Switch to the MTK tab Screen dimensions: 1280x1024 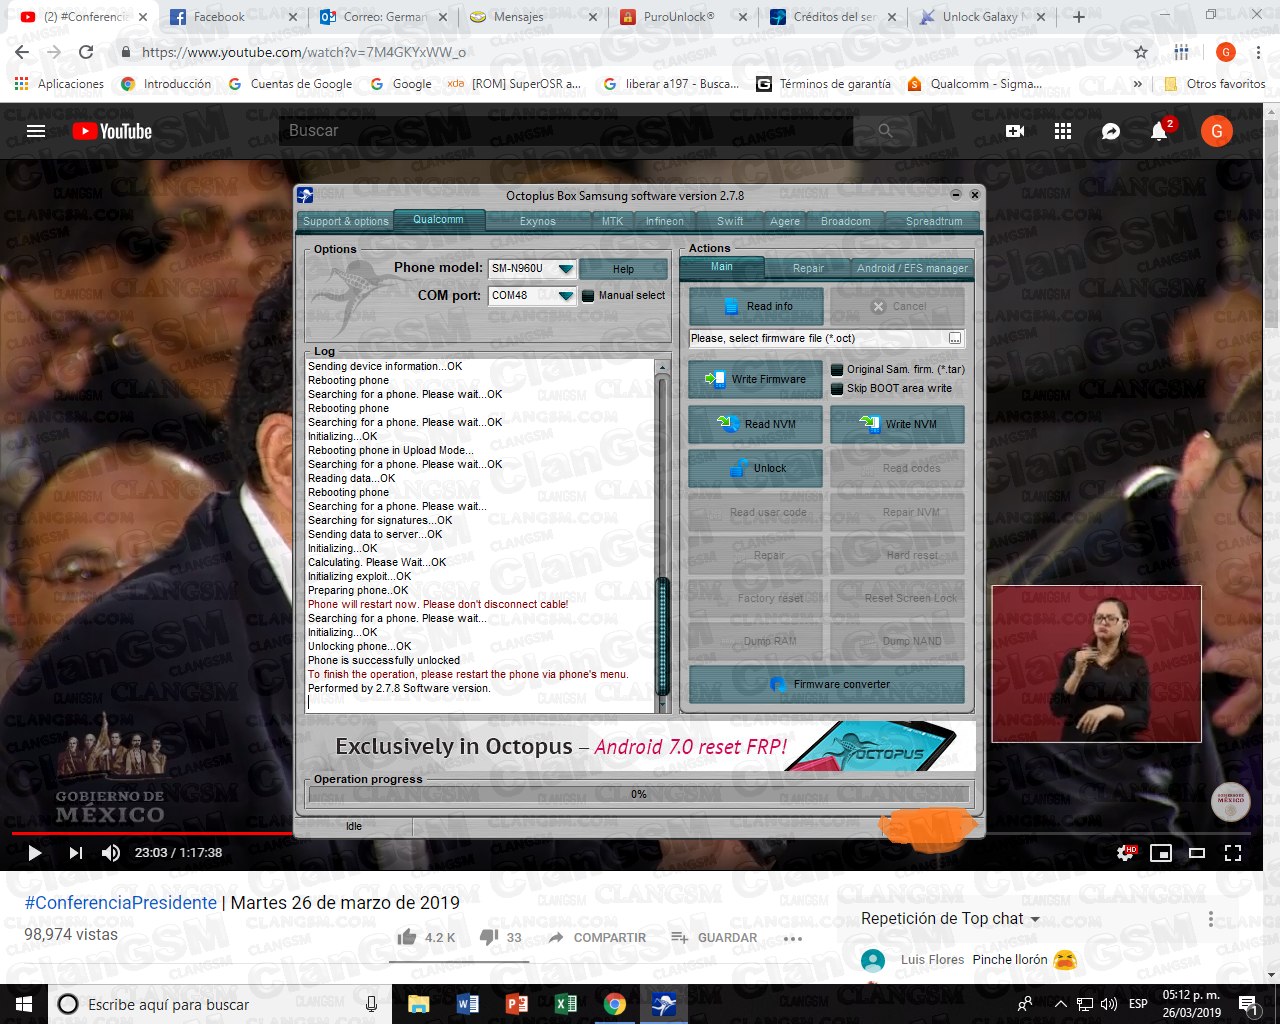click(612, 221)
